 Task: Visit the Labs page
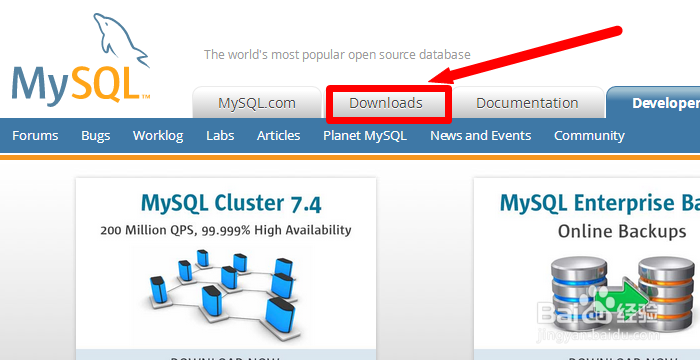pos(220,135)
